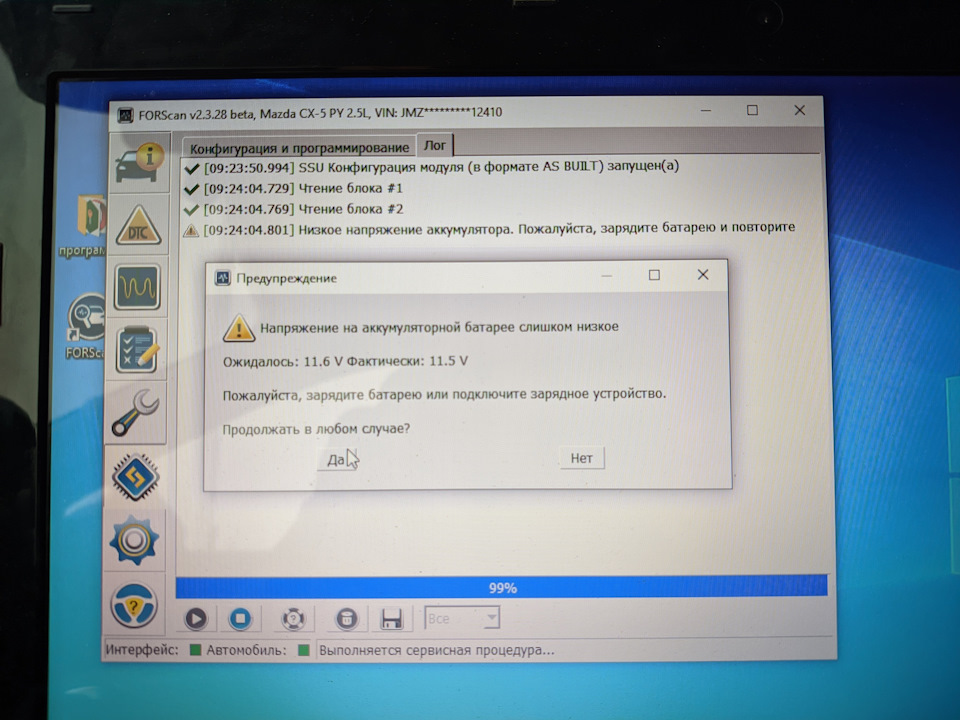Click "Да" to continue anyway
The width and height of the screenshot is (960, 720).
pos(336,459)
